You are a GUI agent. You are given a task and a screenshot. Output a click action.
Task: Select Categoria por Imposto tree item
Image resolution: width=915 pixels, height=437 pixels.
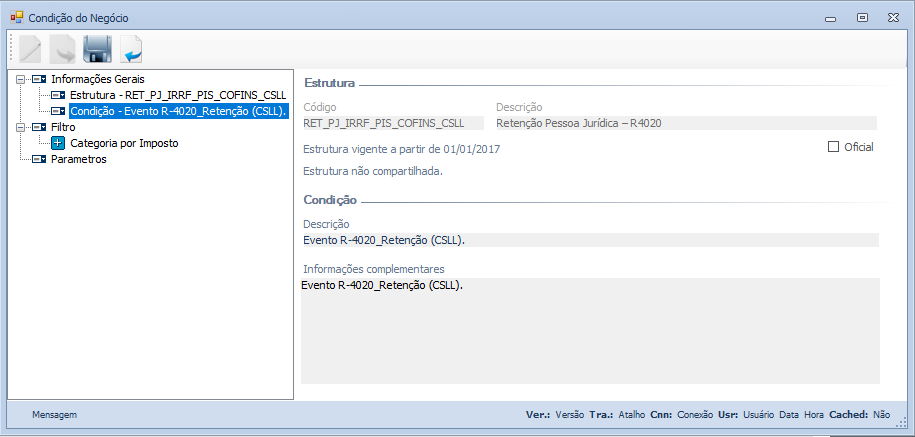[x=124, y=143]
